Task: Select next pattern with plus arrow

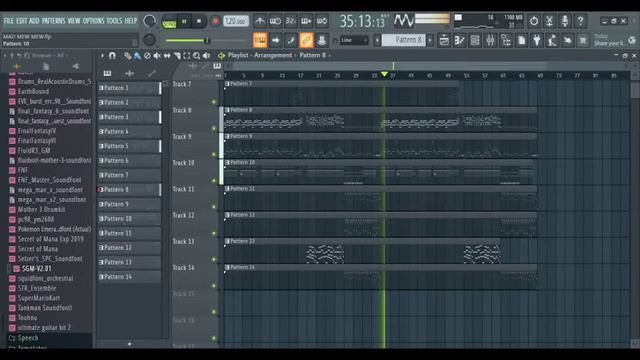Action: tap(430, 40)
